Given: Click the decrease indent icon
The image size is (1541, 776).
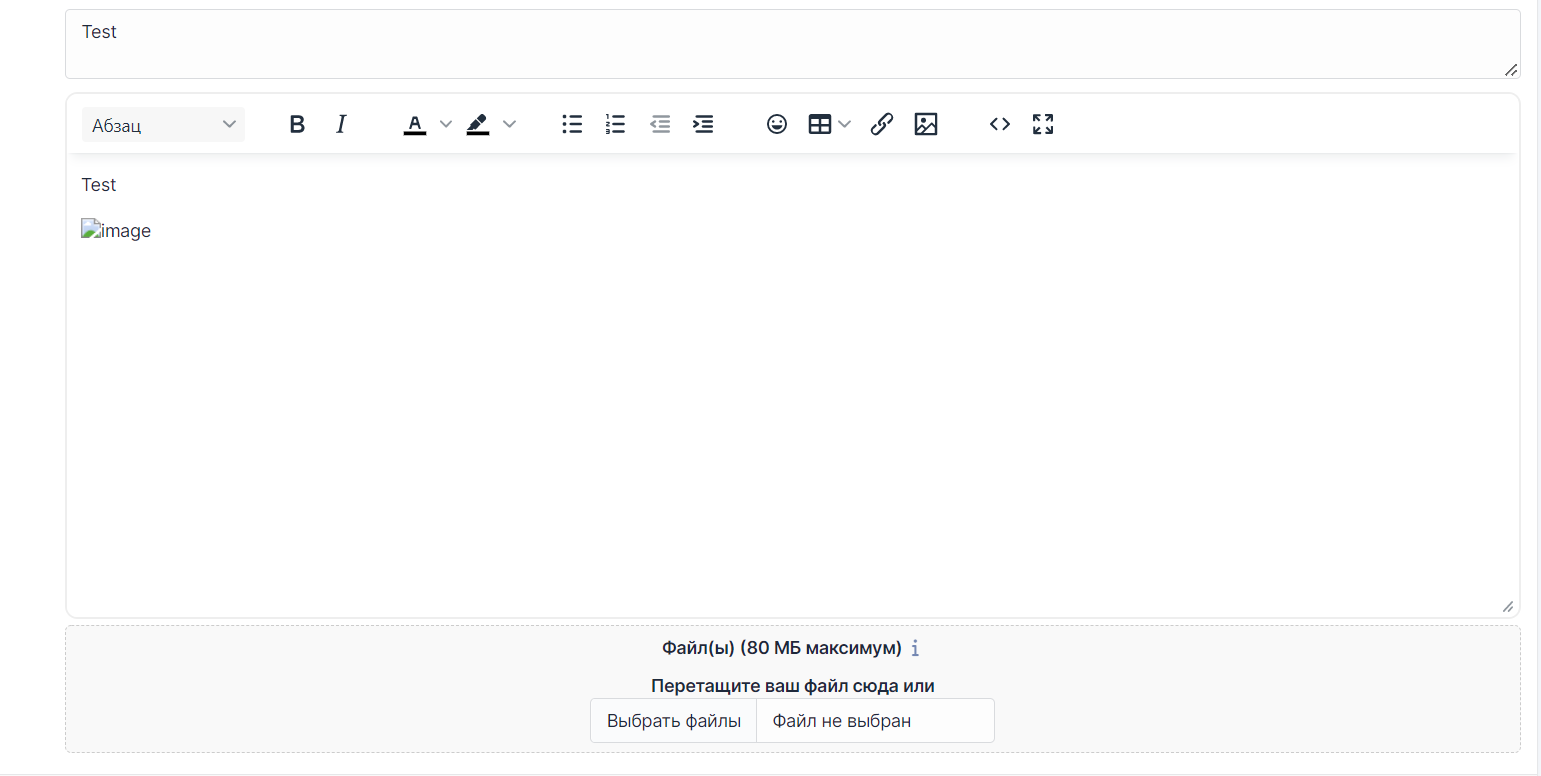Looking at the screenshot, I should tap(659, 124).
